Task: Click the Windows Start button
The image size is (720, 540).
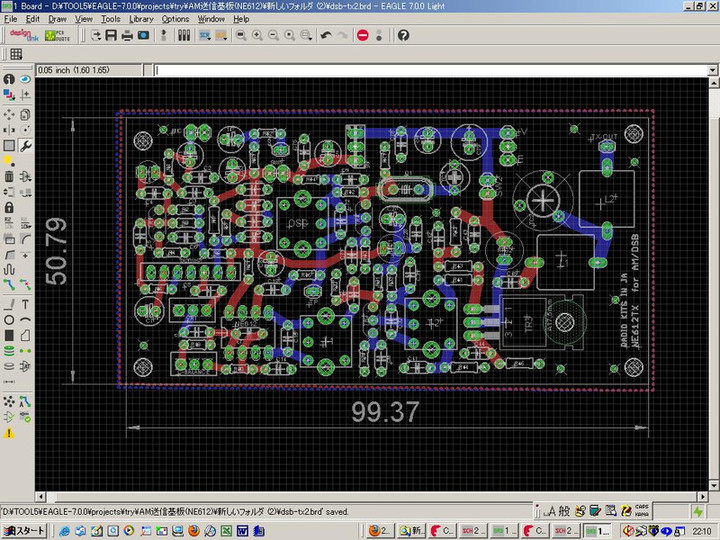Action: [24, 530]
